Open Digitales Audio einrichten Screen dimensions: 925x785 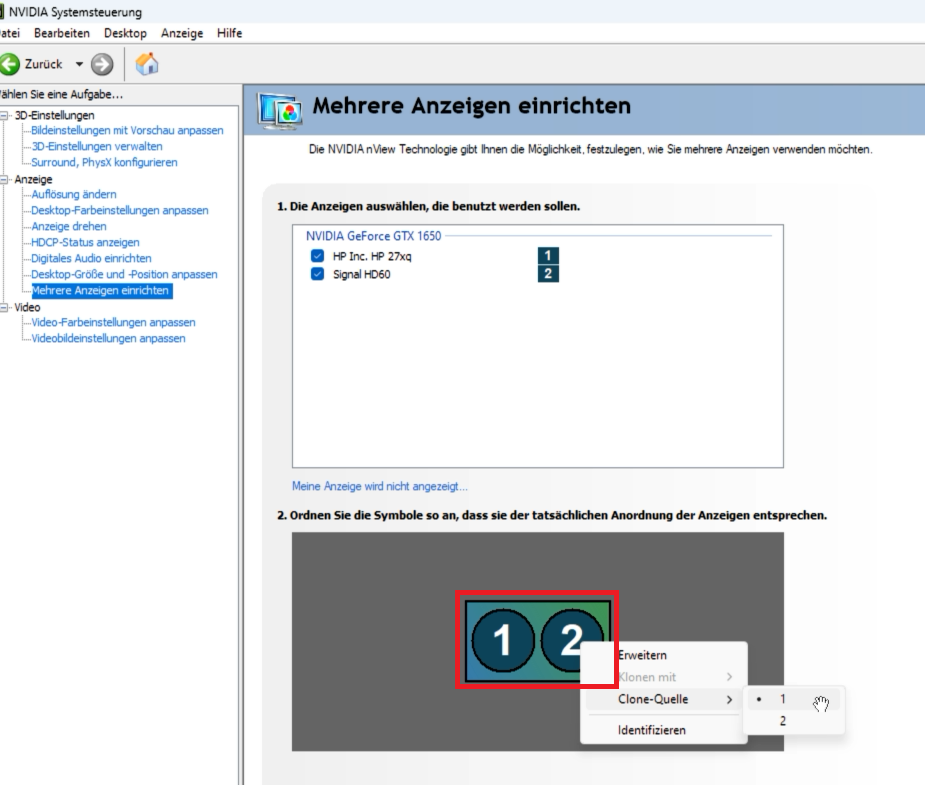pos(91,258)
